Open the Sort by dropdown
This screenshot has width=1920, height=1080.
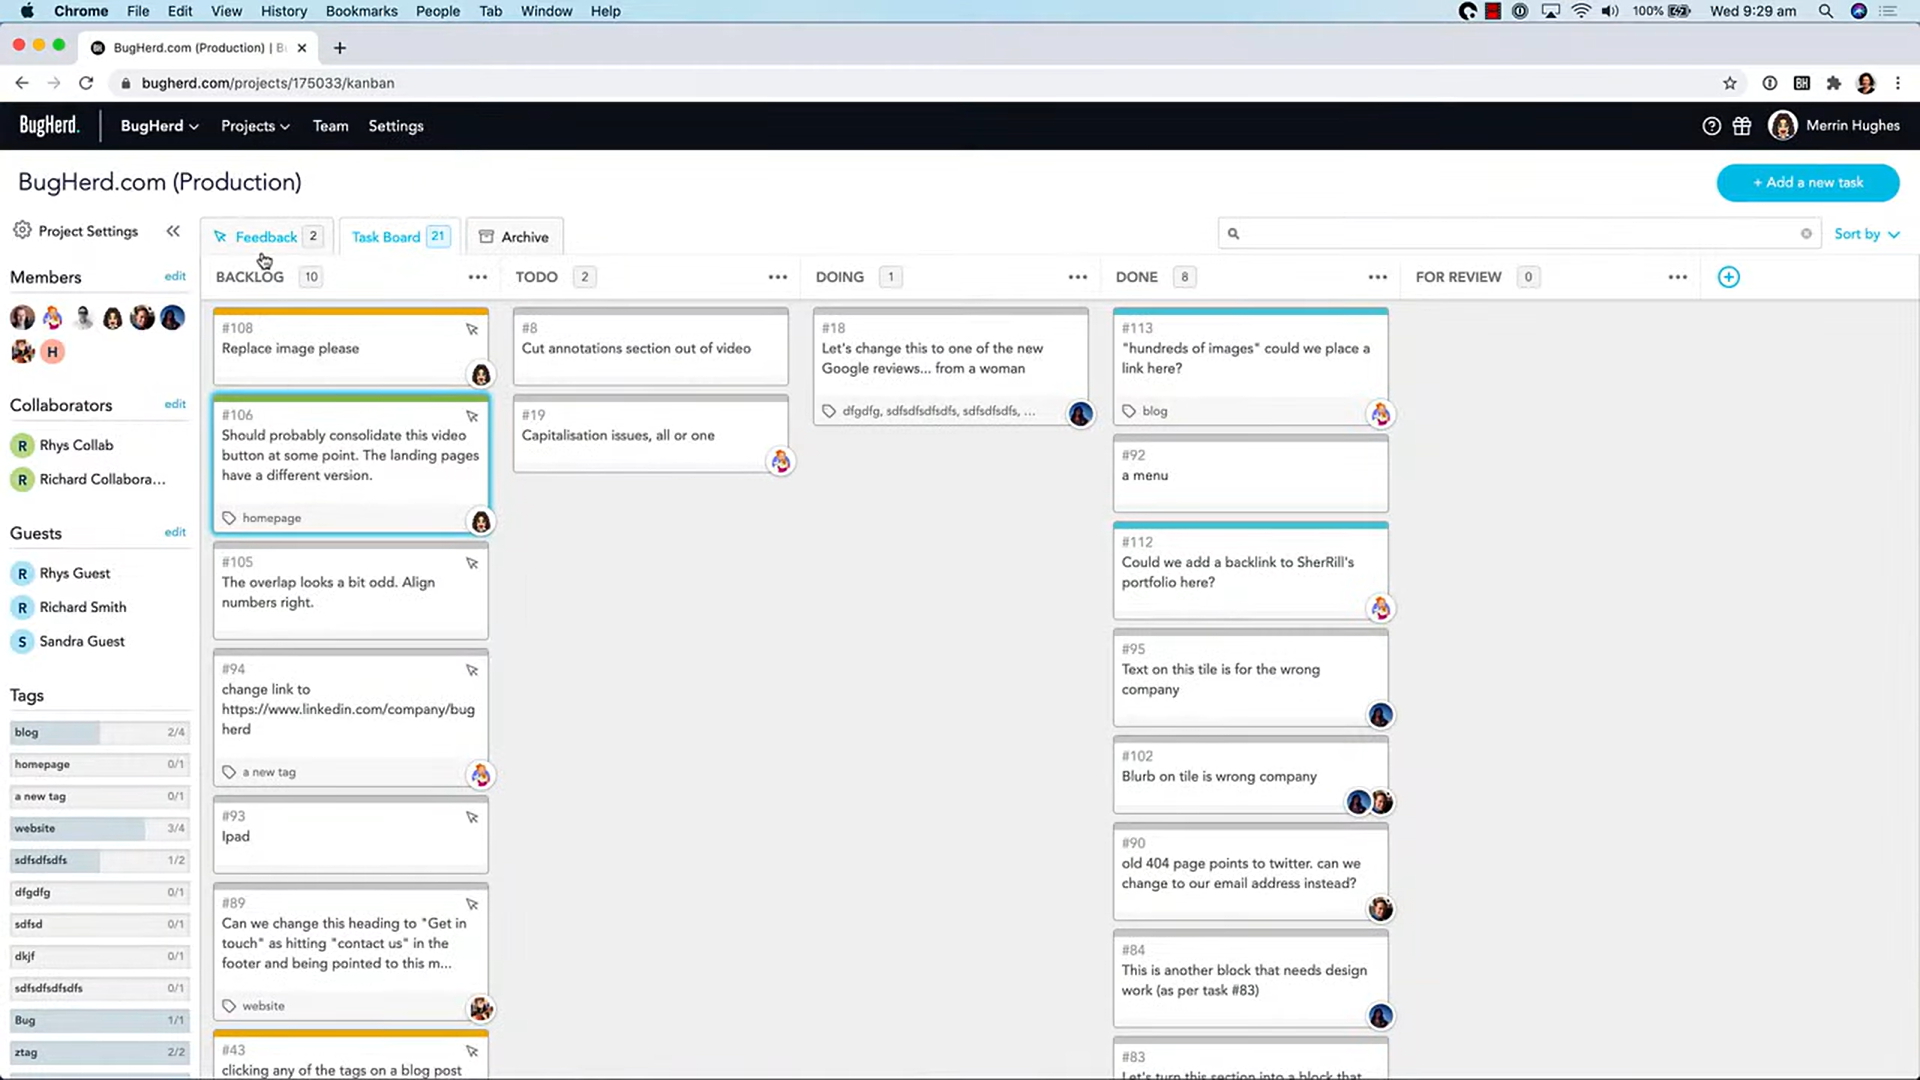1866,234
